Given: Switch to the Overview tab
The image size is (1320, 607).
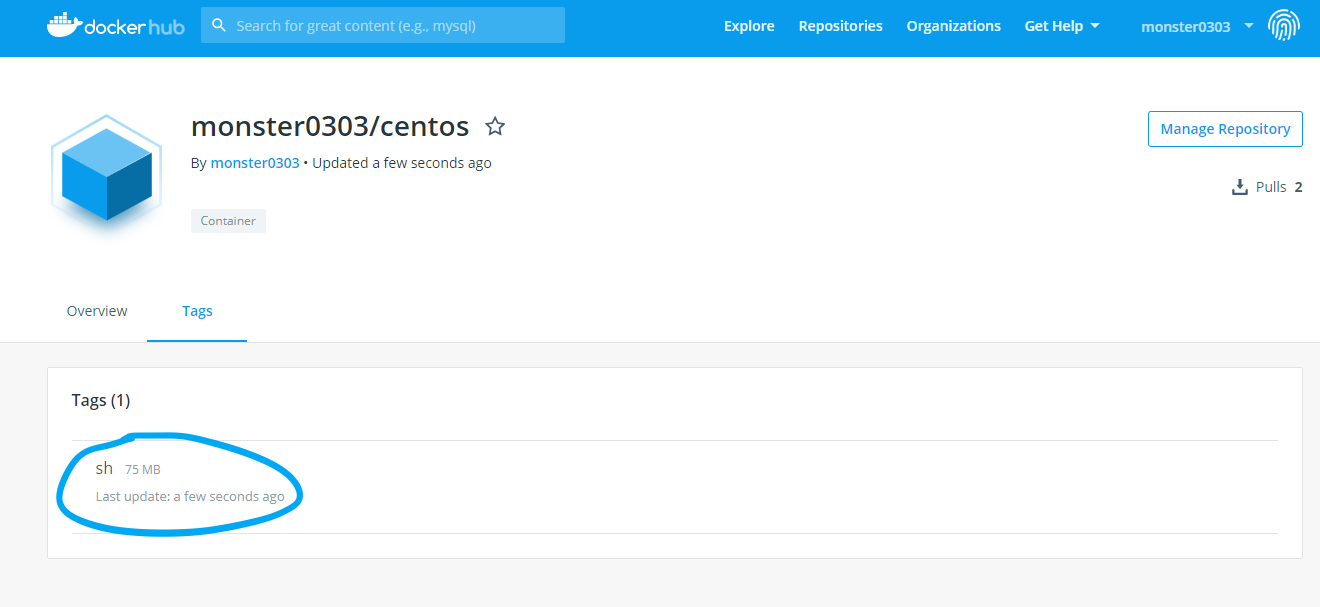Looking at the screenshot, I should (x=97, y=311).
